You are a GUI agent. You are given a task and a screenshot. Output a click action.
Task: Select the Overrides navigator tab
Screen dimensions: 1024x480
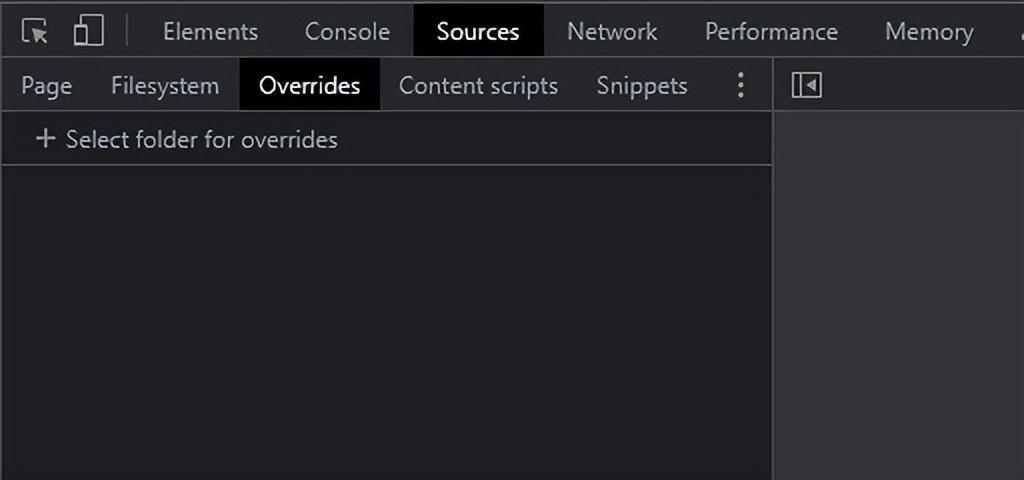point(310,86)
